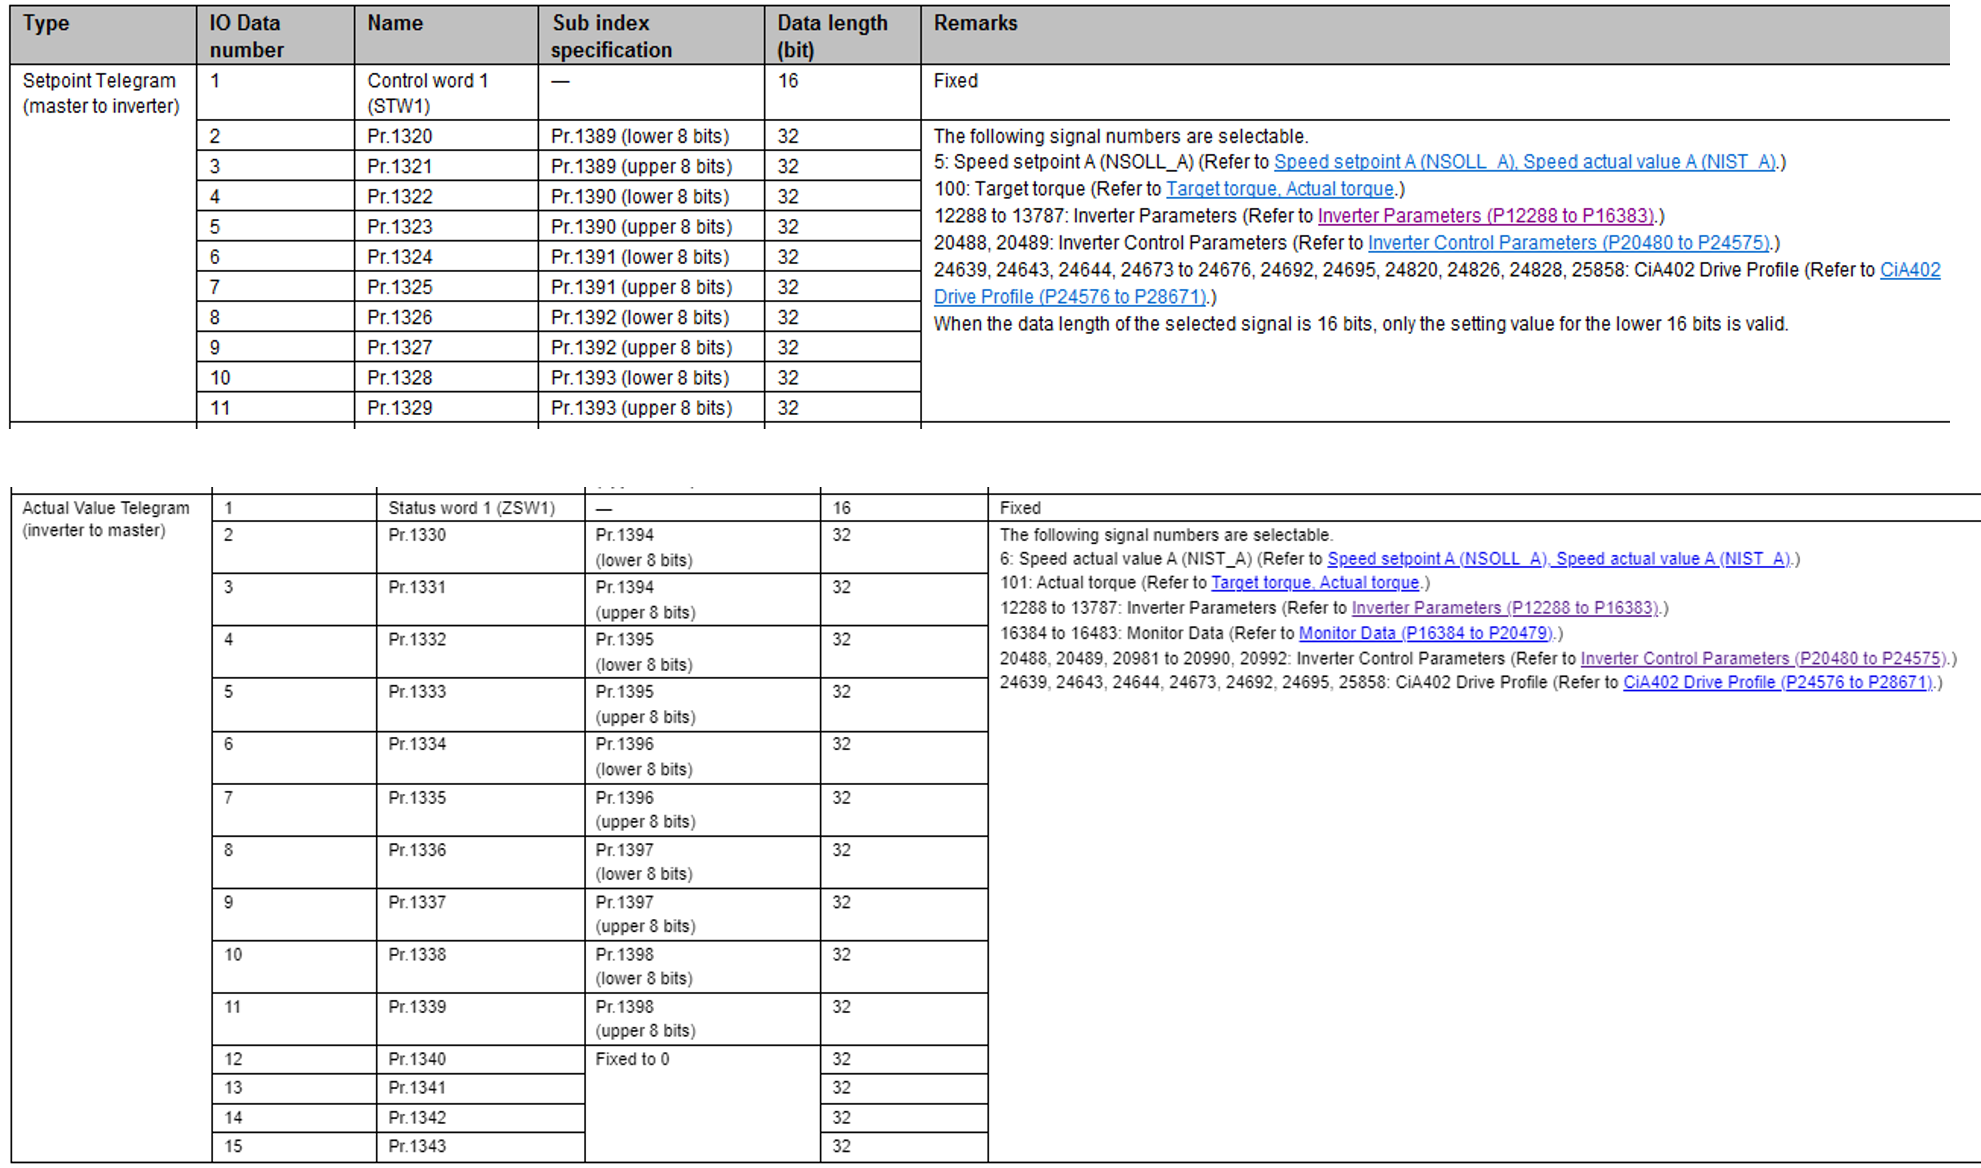Select the Pr.1325 name cell
The image size is (1981, 1168).
click(x=446, y=287)
